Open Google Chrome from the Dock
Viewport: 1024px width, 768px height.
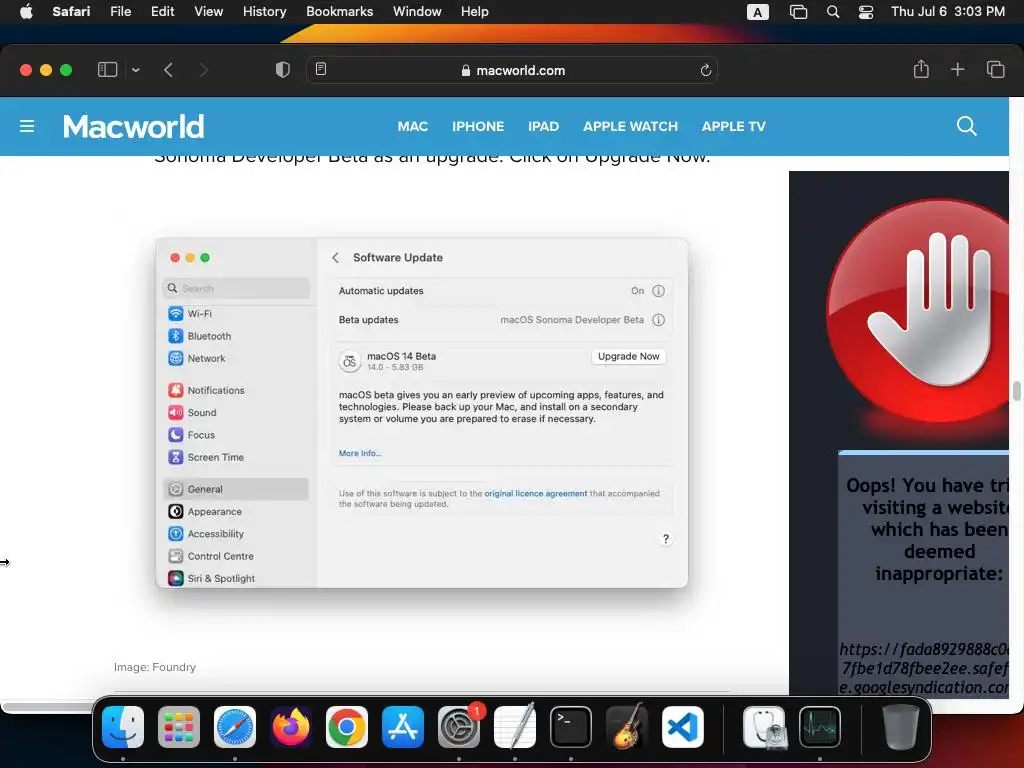tap(347, 727)
